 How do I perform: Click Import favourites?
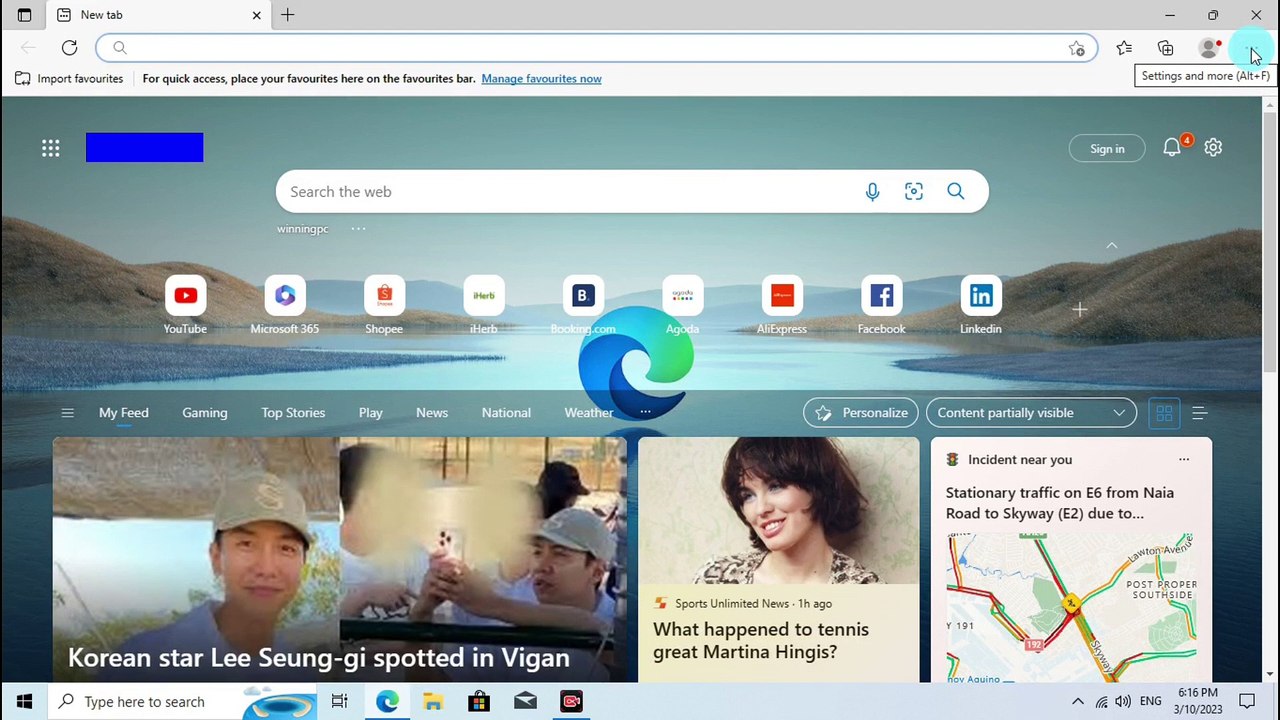69,79
